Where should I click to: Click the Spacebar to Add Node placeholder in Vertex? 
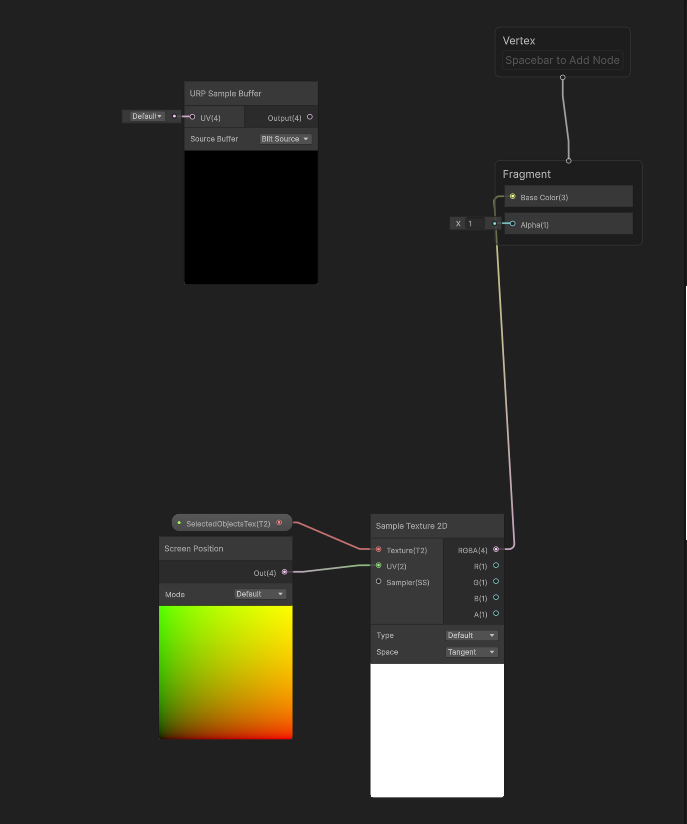click(x=562, y=61)
